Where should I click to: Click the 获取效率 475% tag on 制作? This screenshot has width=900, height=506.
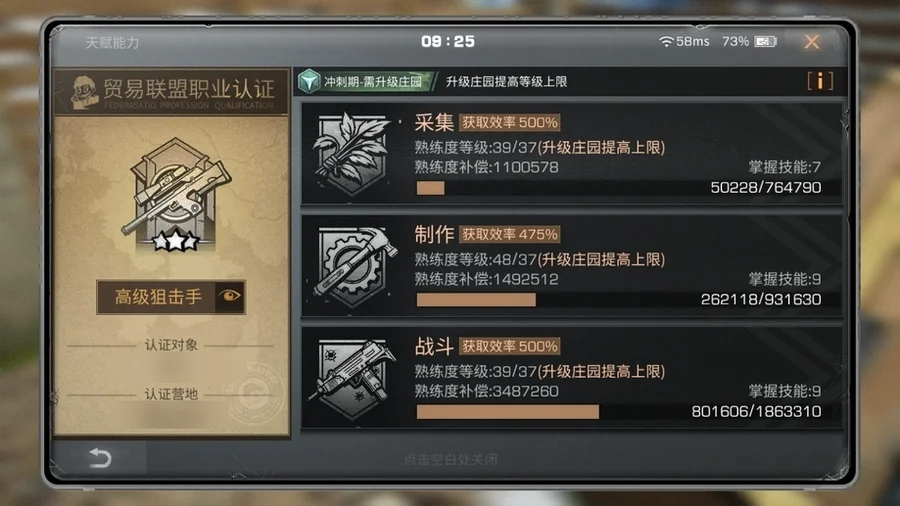pos(510,234)
